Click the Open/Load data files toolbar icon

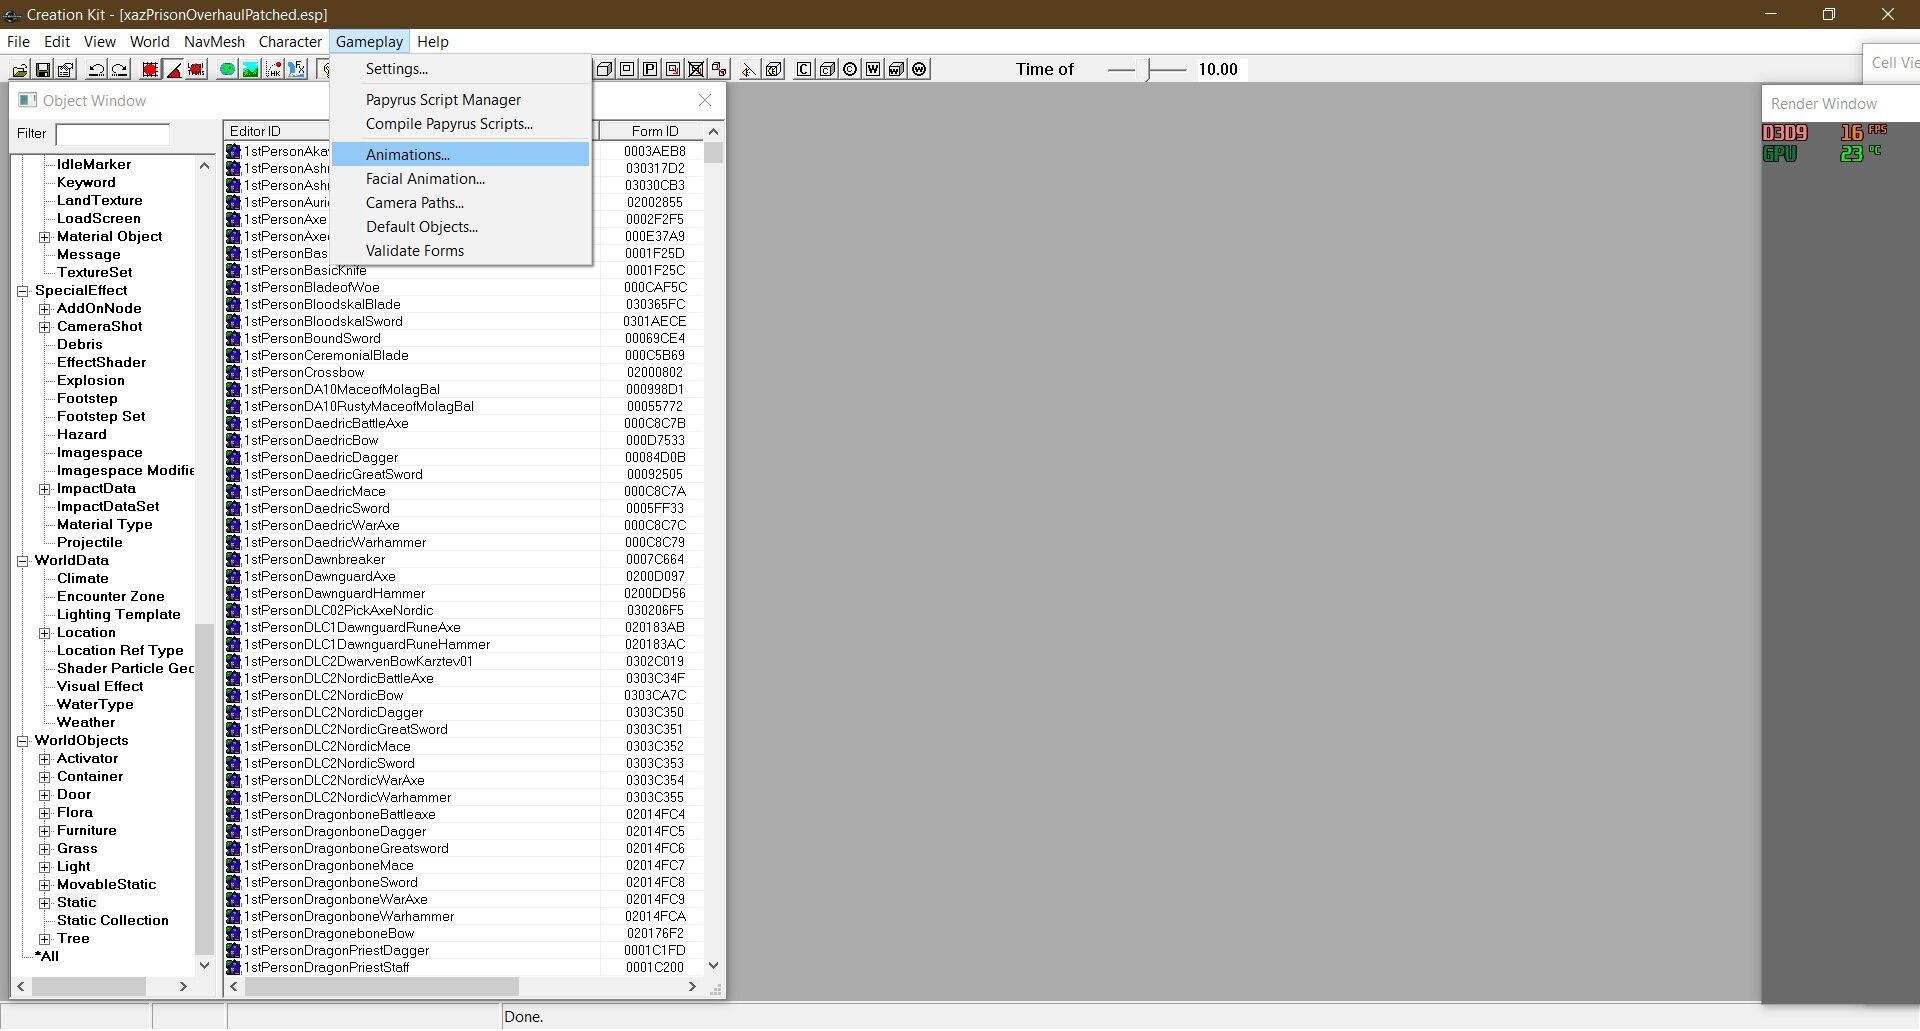pyautogui.click(x=19, y=69)
